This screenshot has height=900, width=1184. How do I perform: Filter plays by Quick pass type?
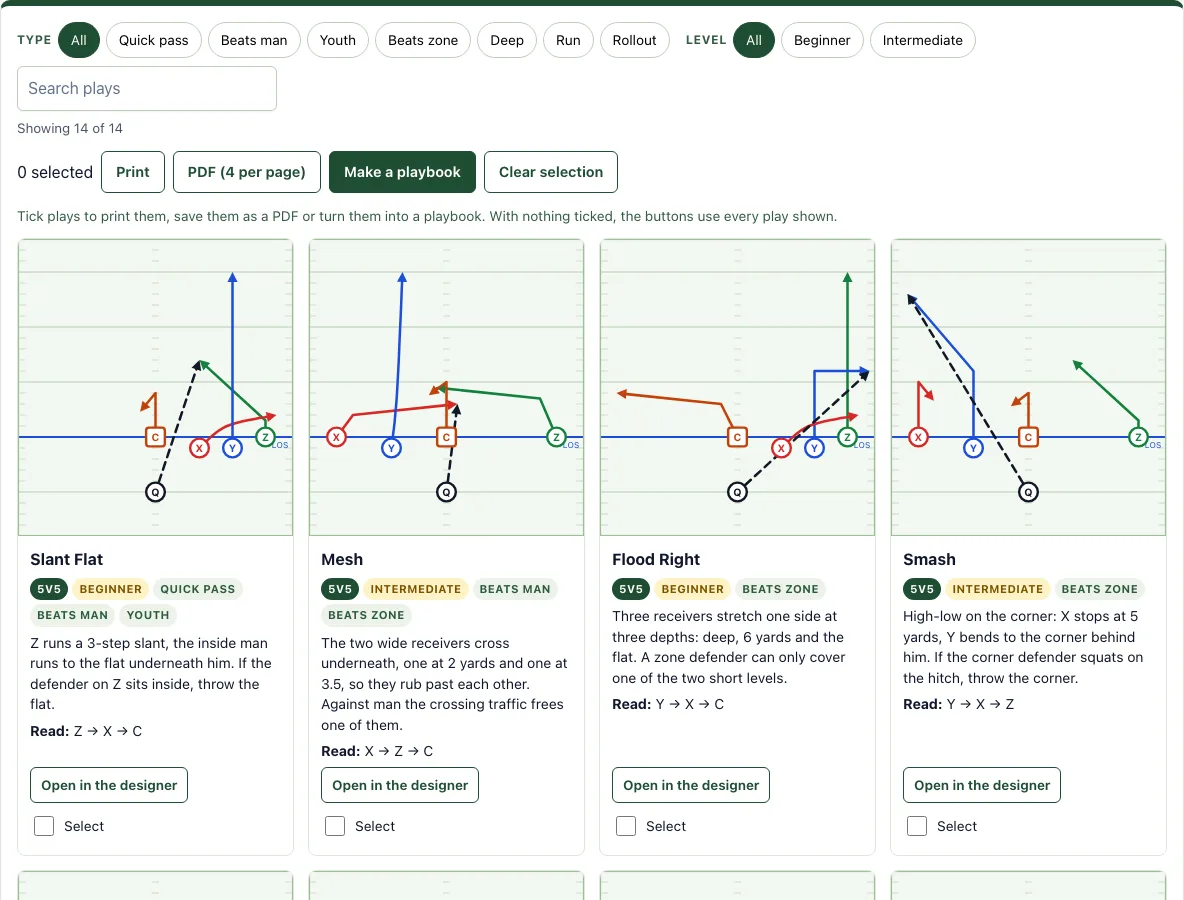(x=153, y=40)
